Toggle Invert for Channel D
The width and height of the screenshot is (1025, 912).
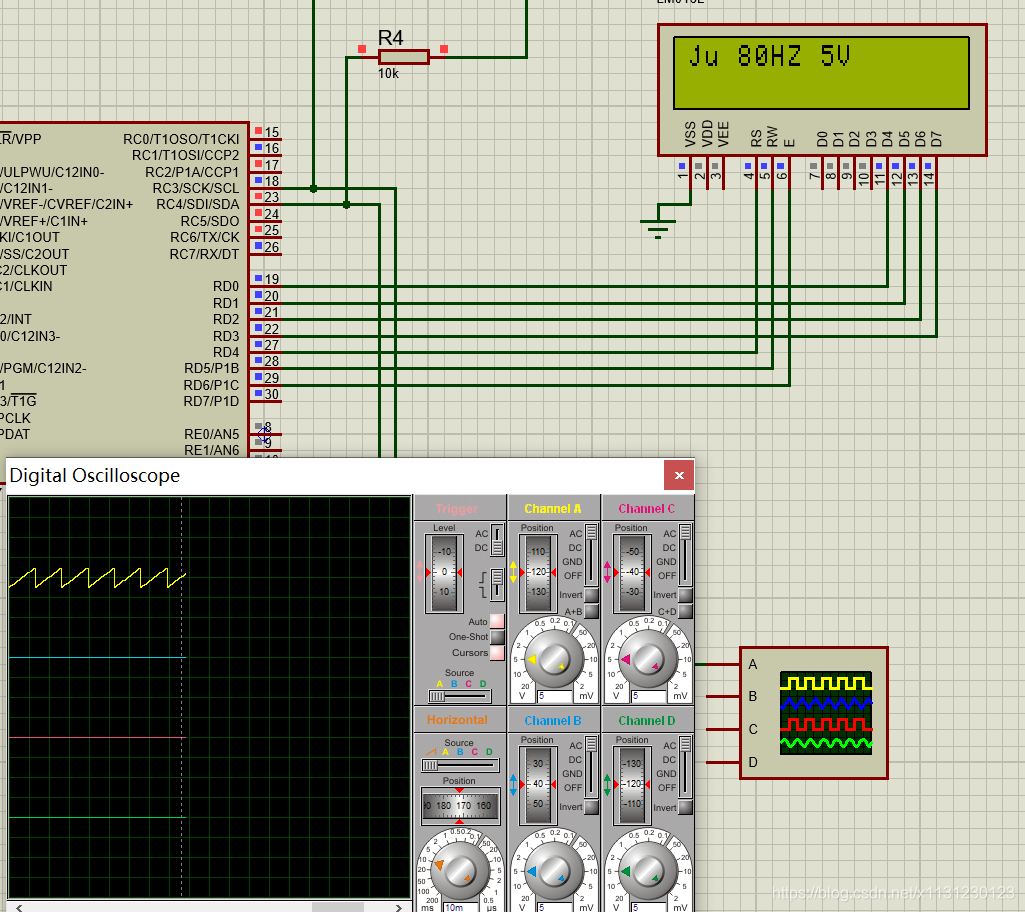[686, 807]
